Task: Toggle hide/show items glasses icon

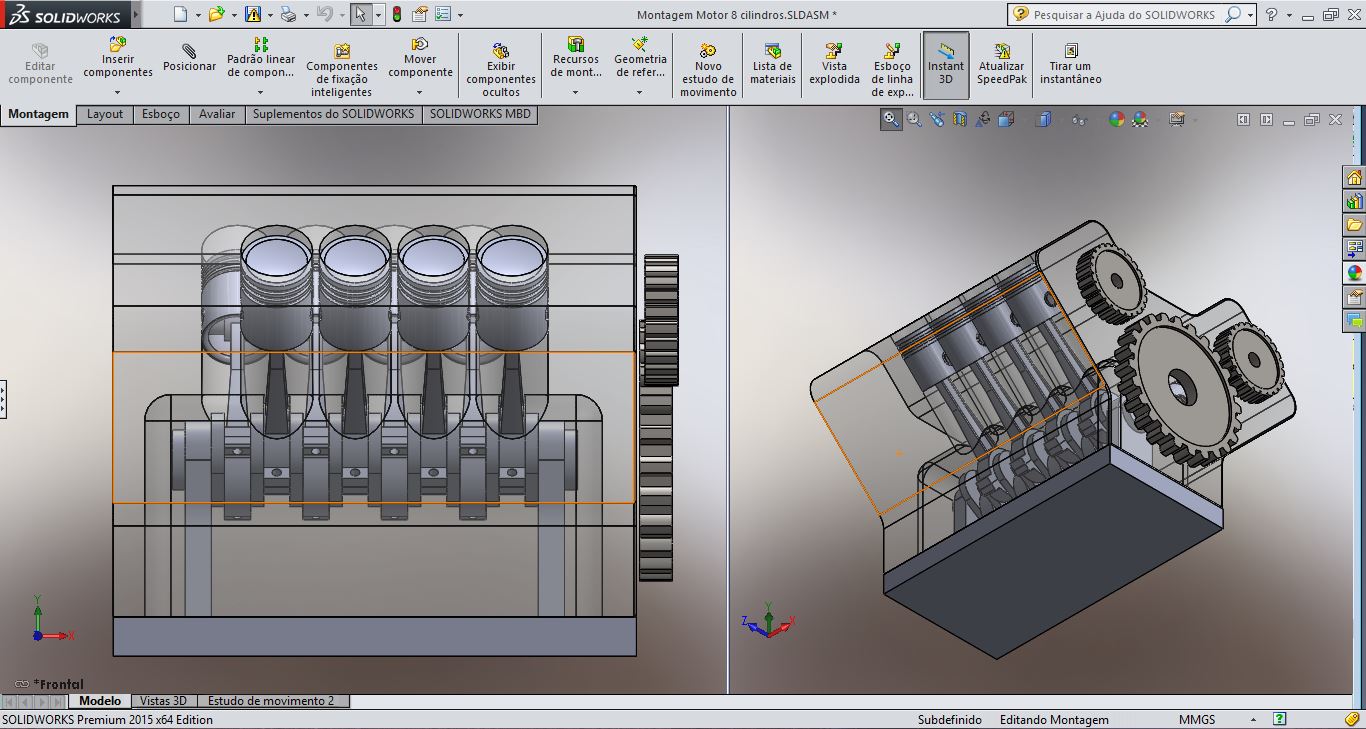Action: coord(1078,120)
